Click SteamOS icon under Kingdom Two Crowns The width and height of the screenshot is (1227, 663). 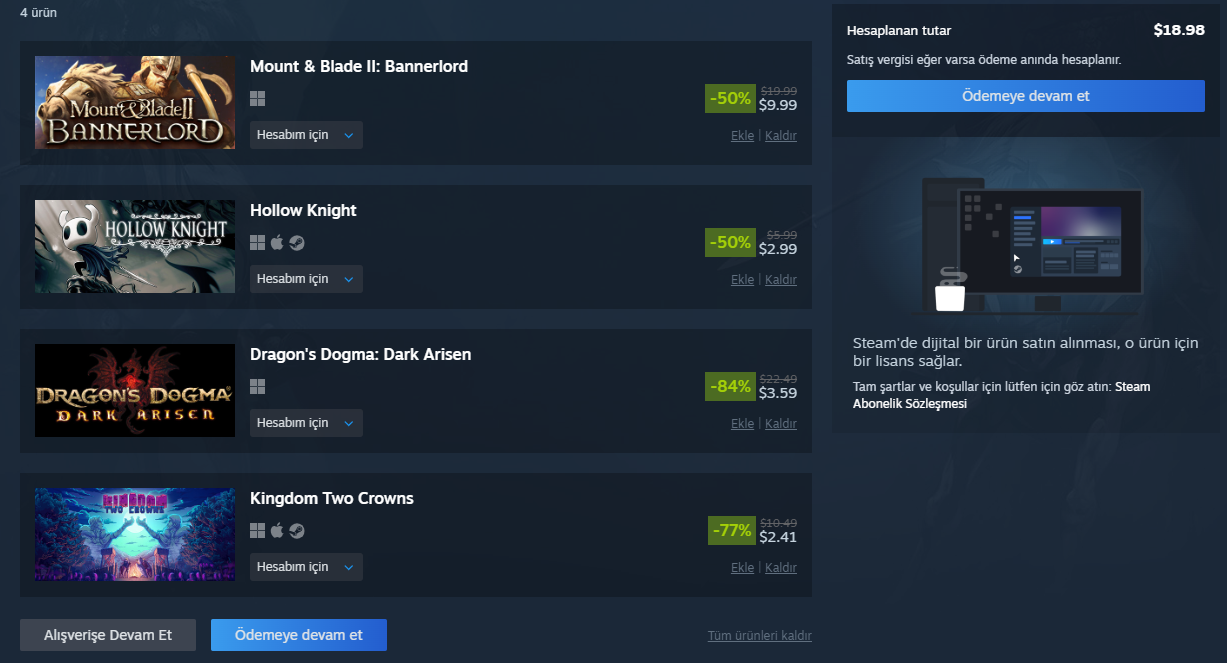click(297, 531)
